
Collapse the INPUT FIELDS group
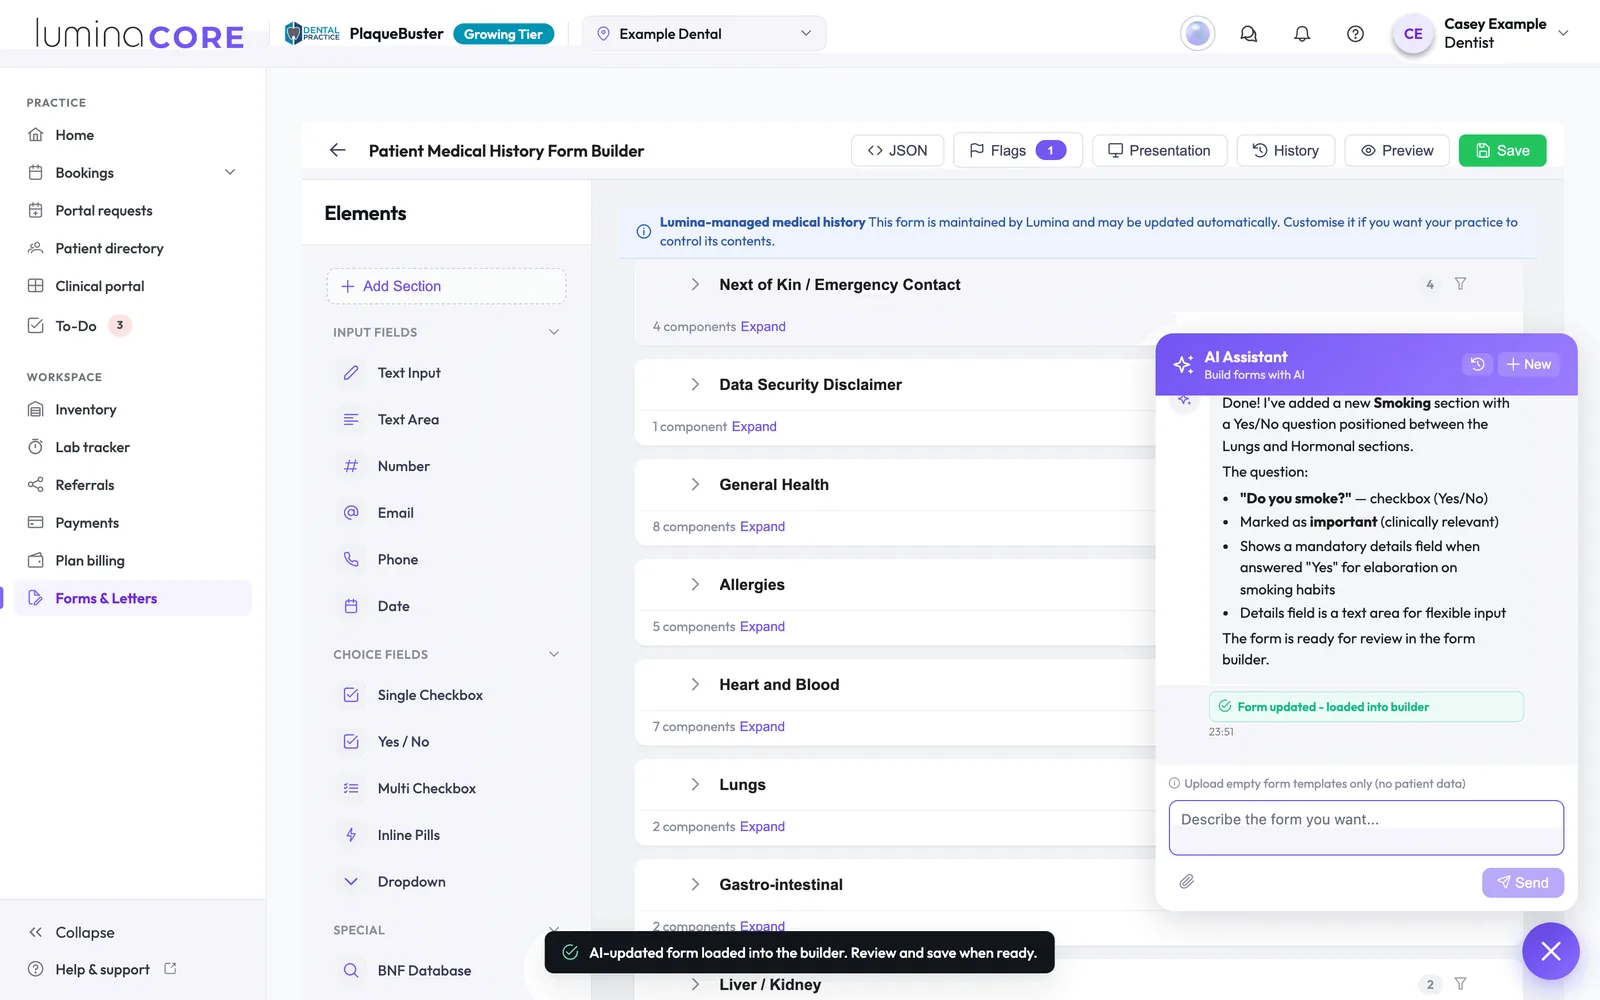554,332
